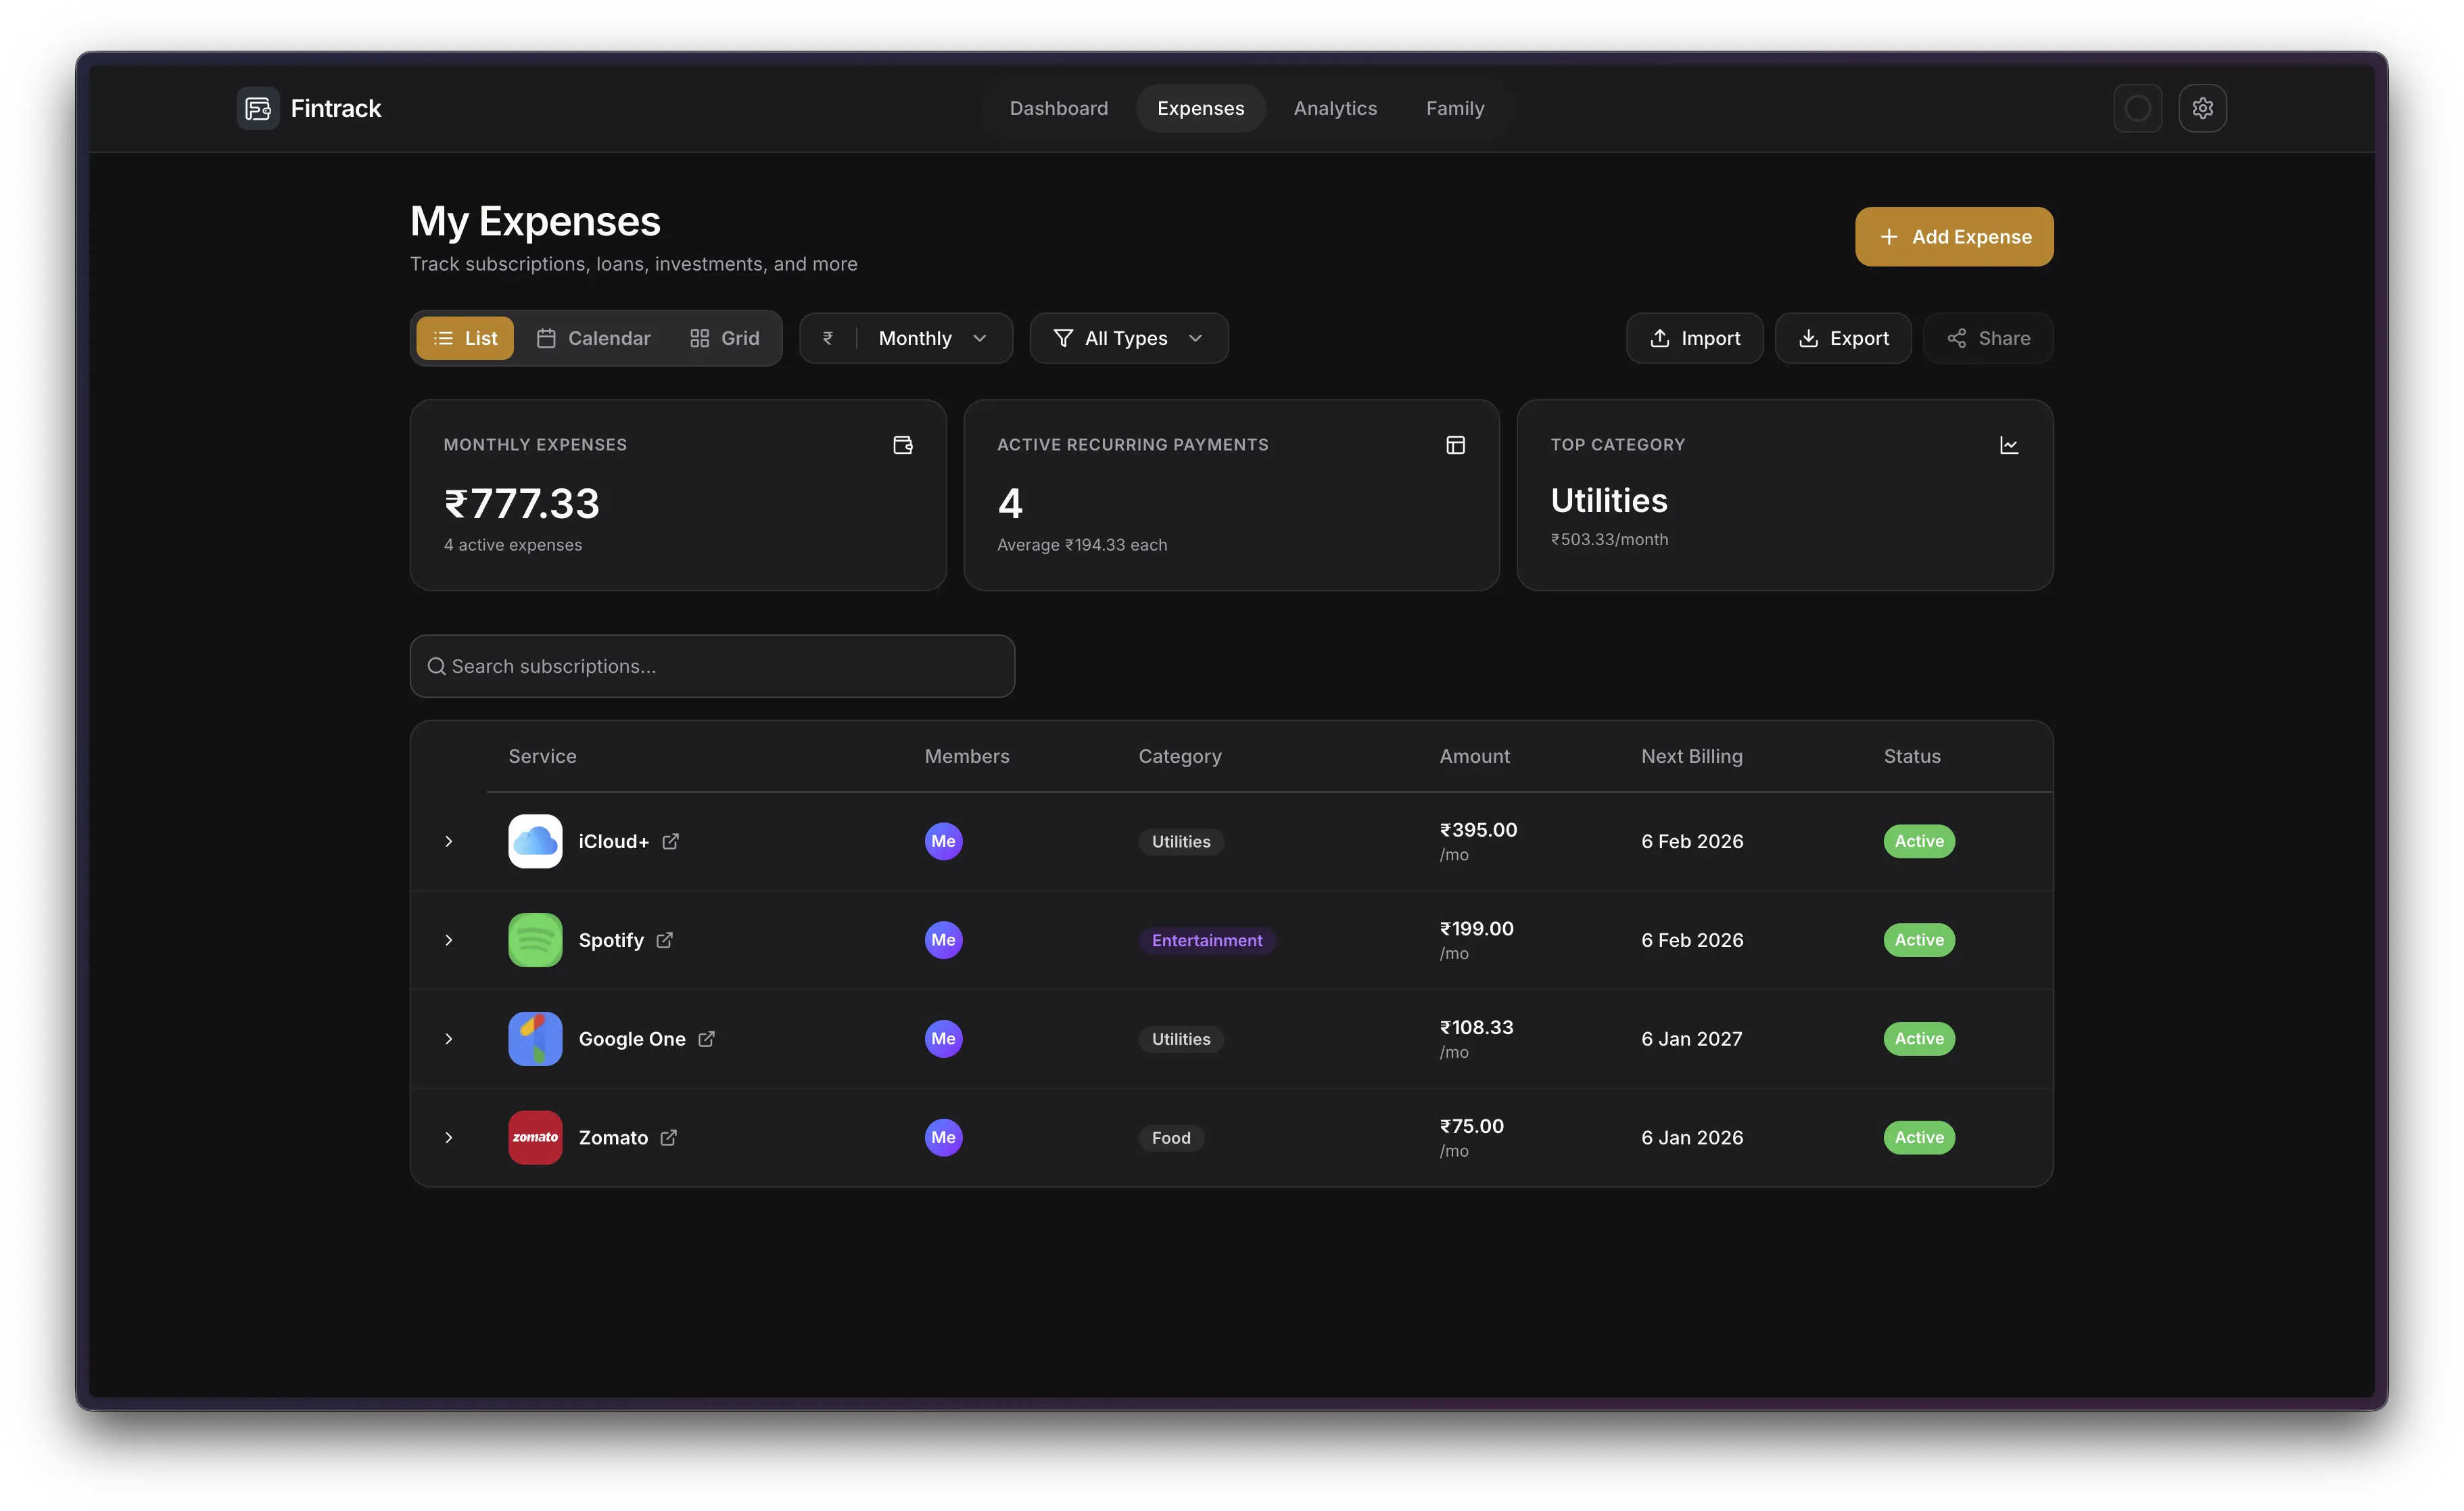Click the Amount column header
Screen dimensions: 2464x1511
(x=1474, y=756)
